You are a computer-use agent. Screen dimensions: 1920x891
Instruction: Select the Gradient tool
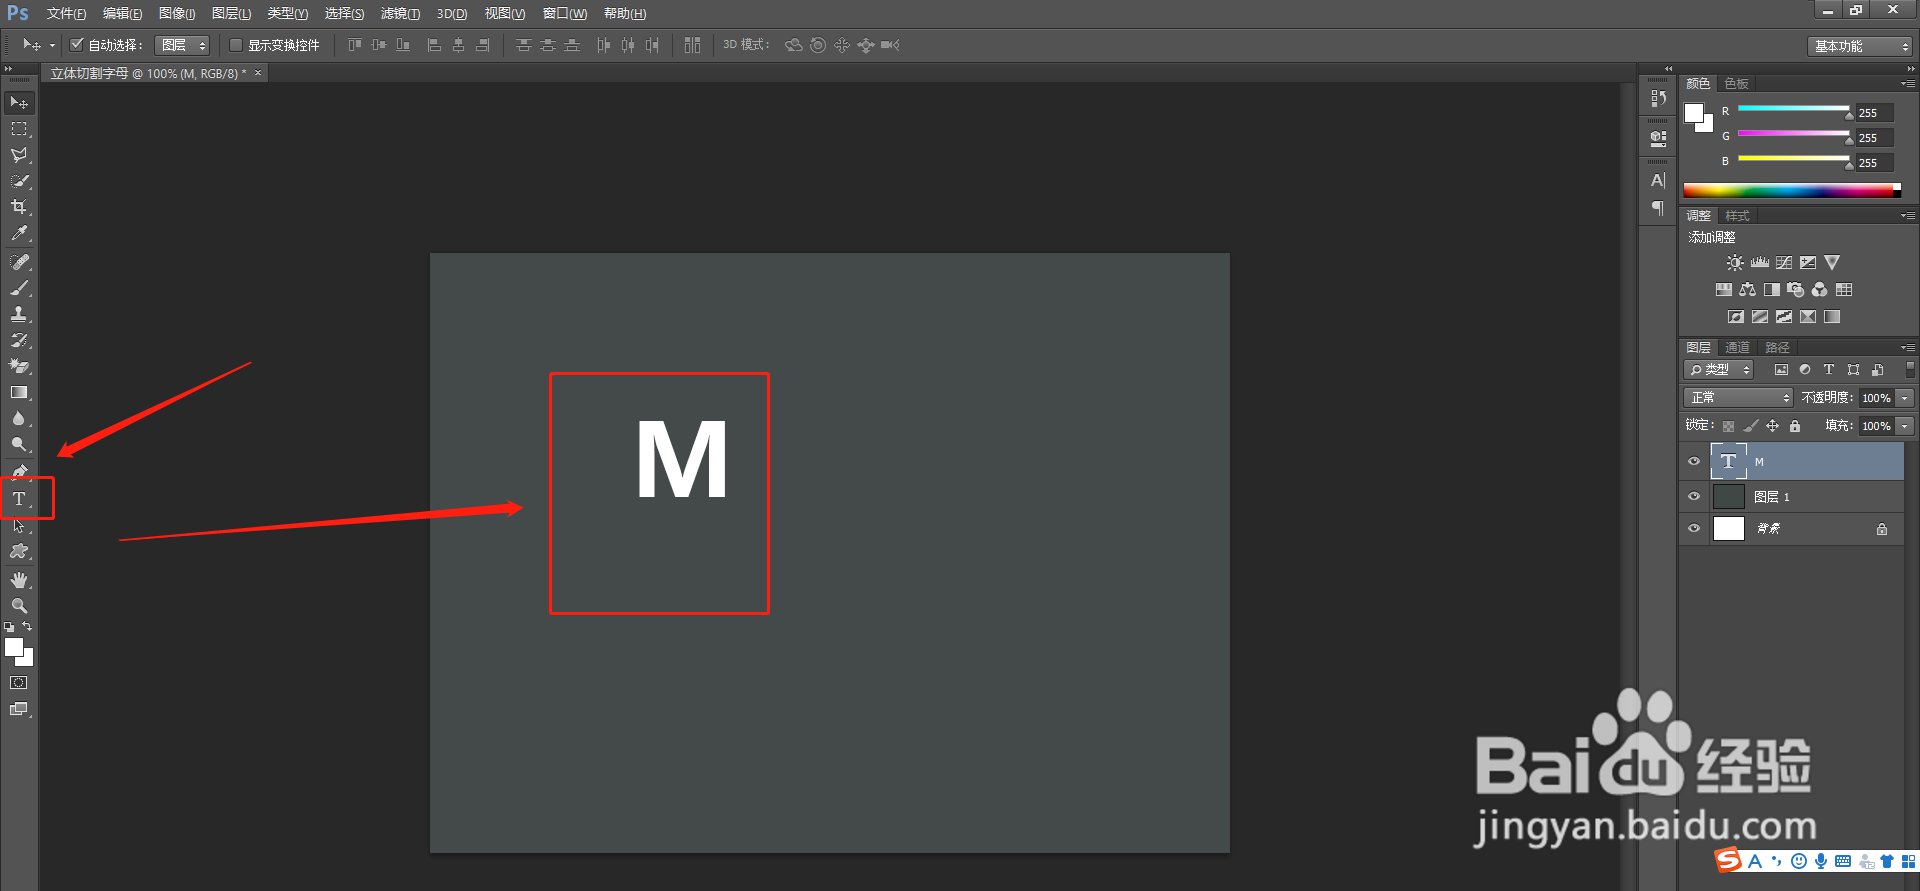(x=19, y=393)
